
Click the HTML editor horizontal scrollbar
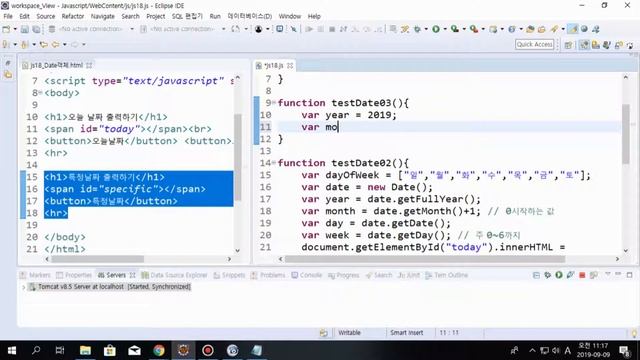click(98, 259)
